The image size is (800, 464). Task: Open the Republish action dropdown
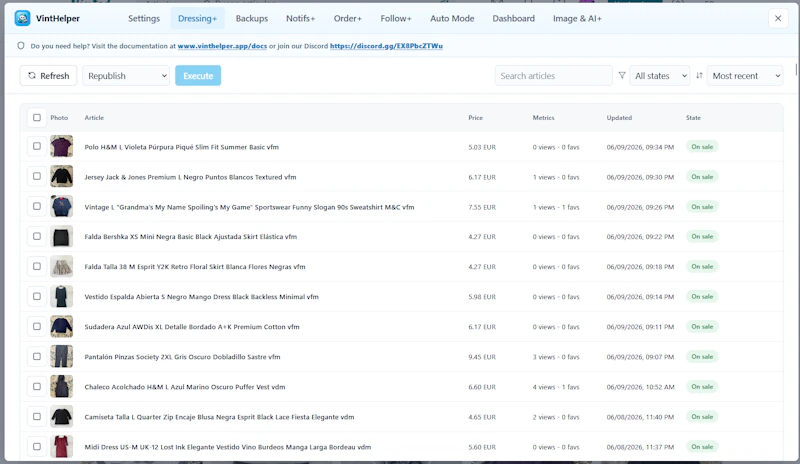(126, 76)
